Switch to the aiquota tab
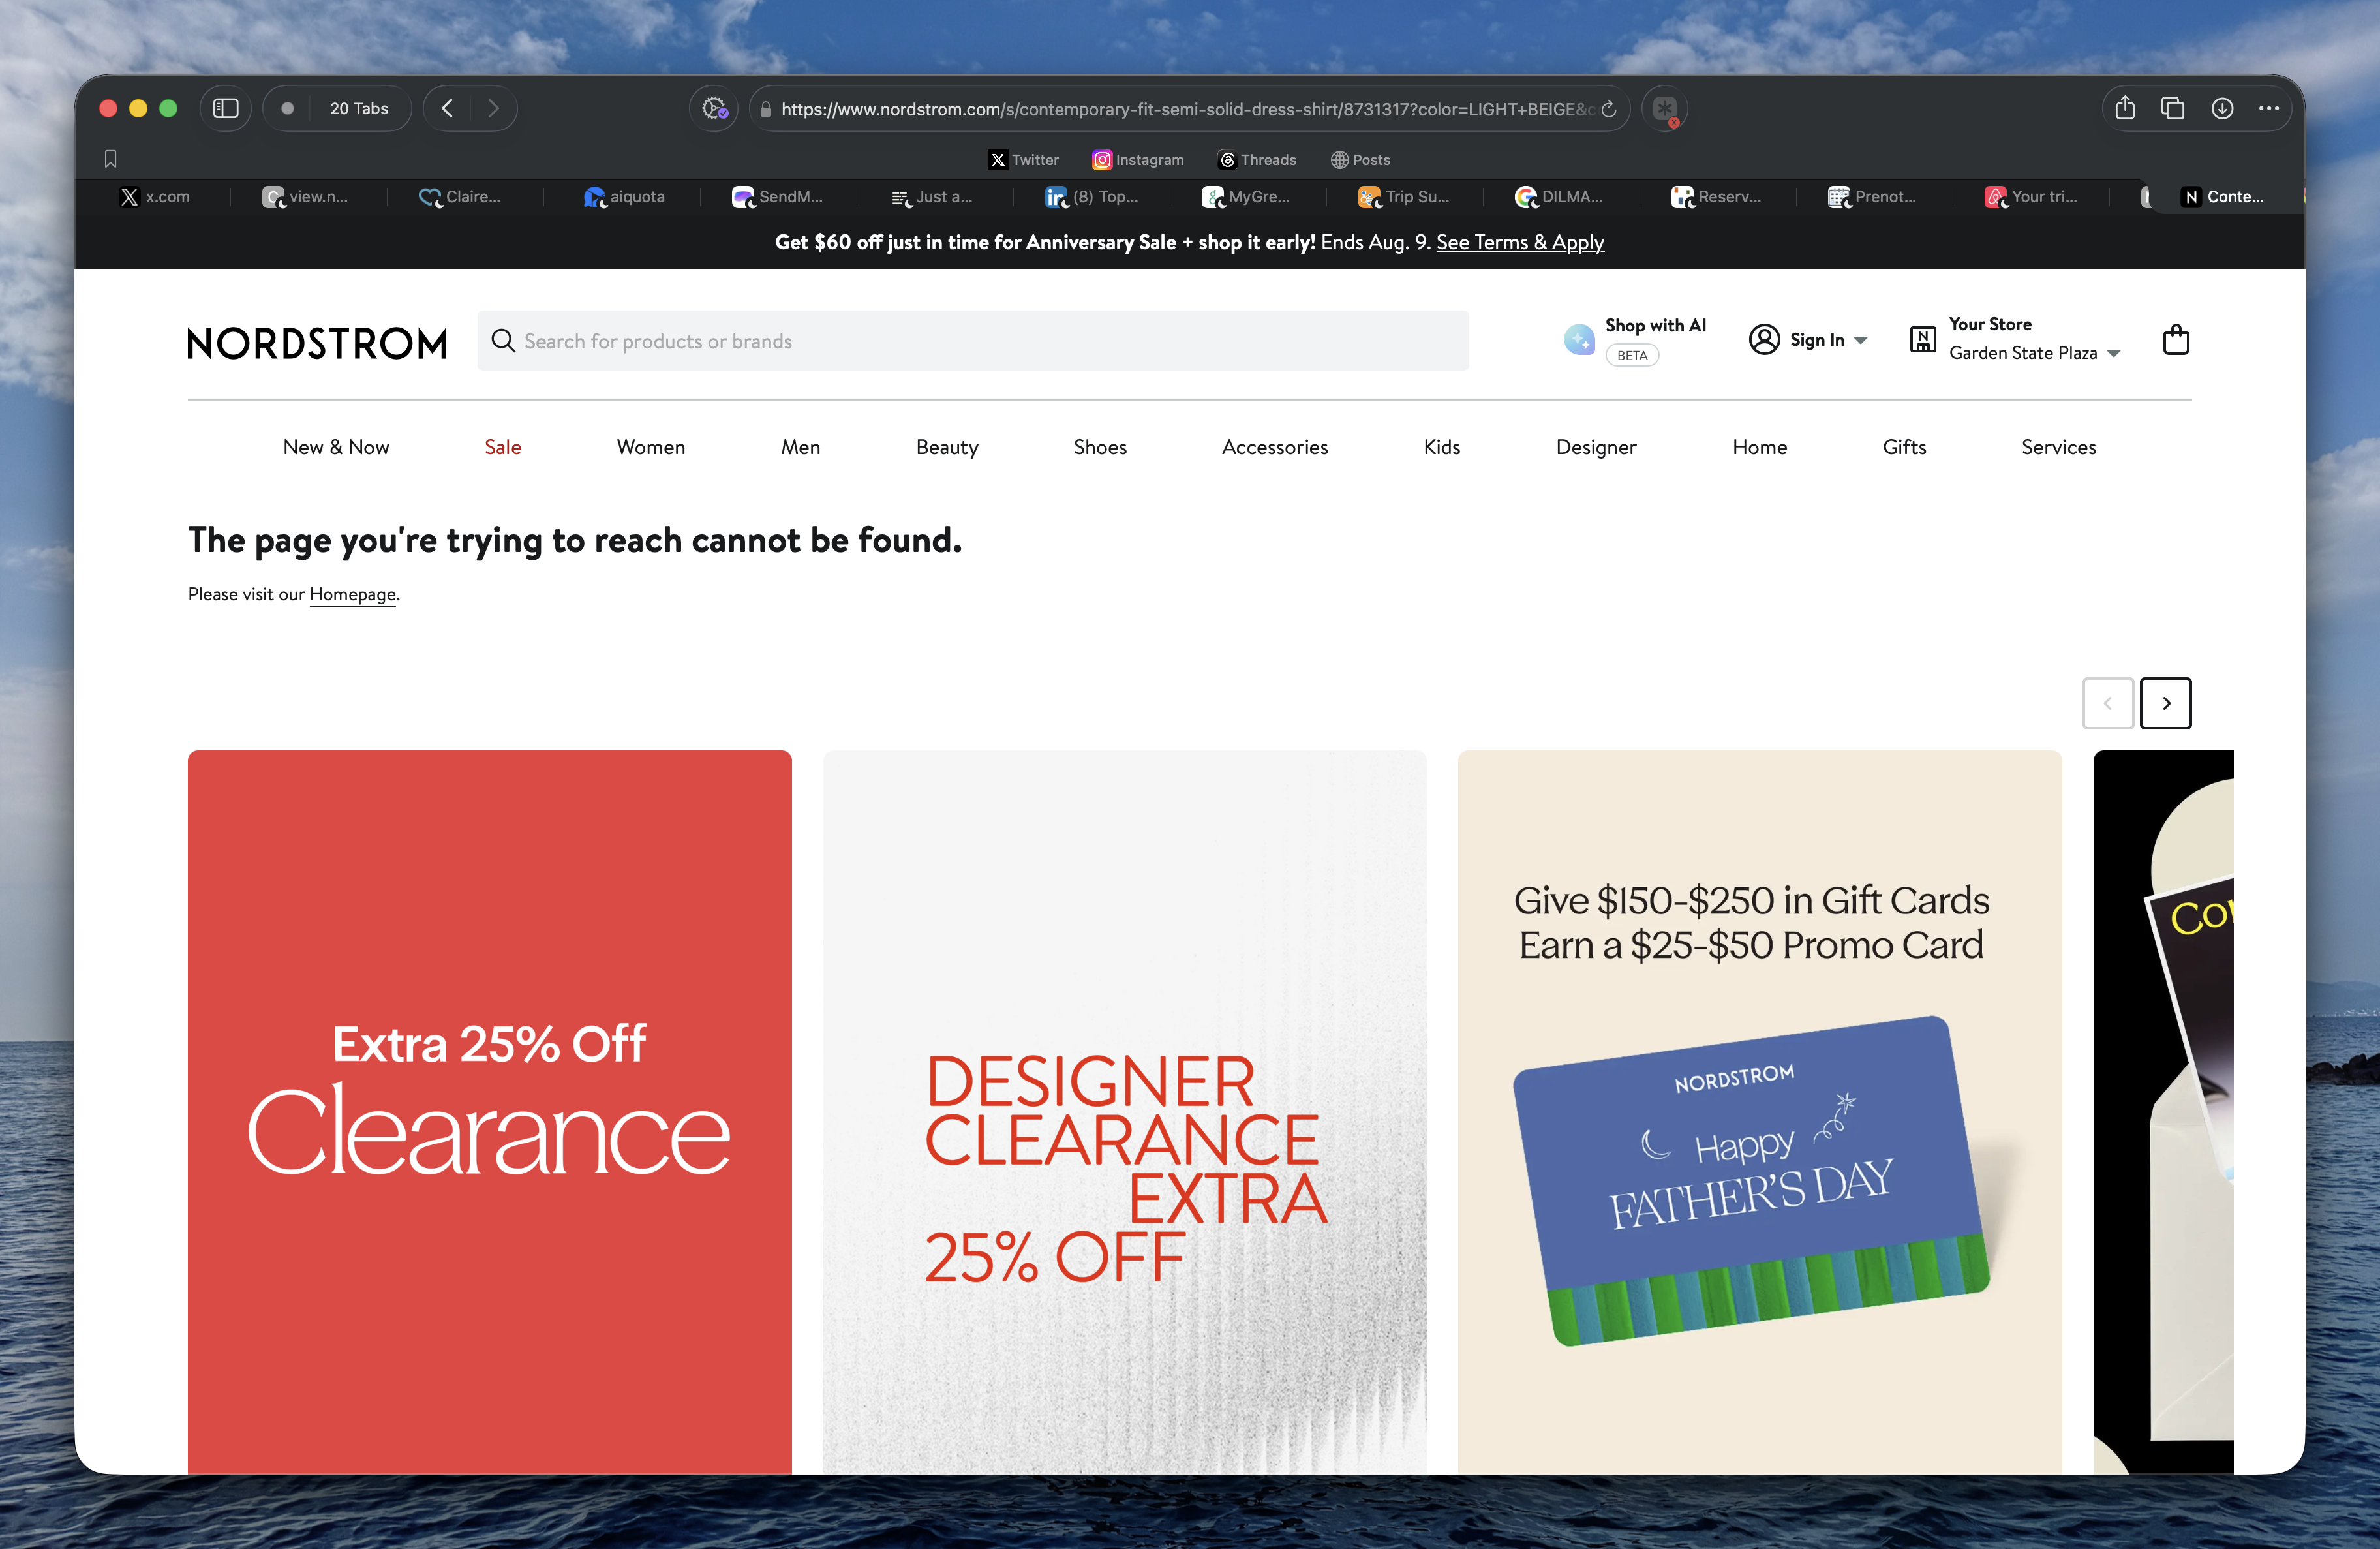 tap(623, 197)
